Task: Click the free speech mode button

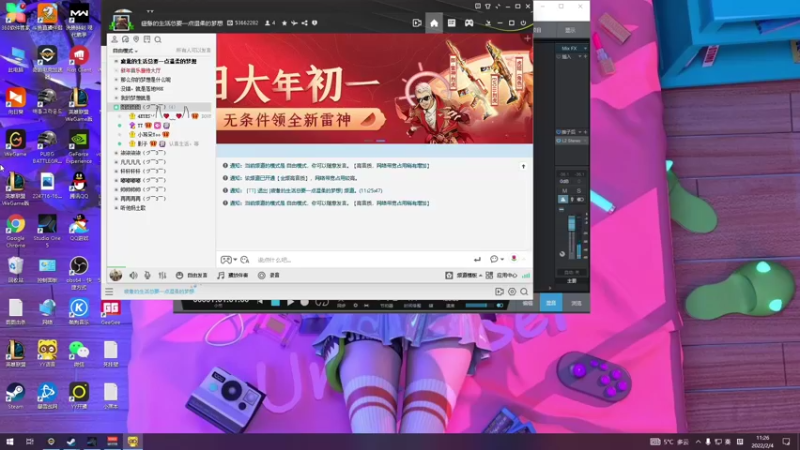Action: [x=192, y=276]
